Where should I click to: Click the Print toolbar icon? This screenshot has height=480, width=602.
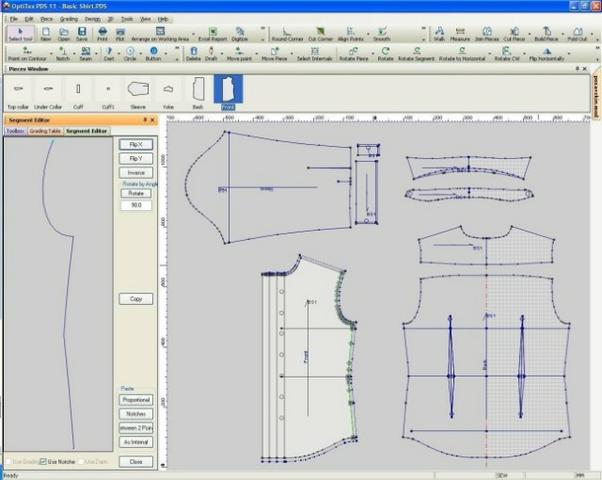pos(102,34)
